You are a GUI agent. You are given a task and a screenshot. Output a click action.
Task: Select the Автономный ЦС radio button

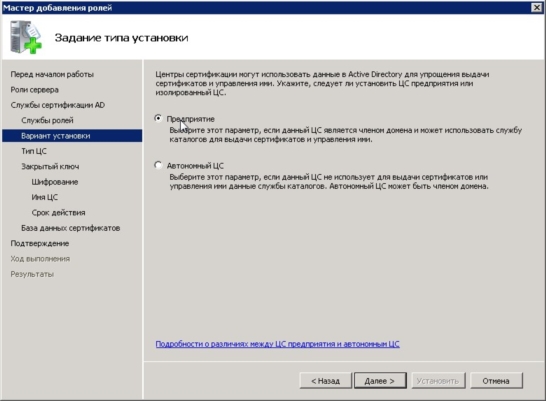pos(158,165)
